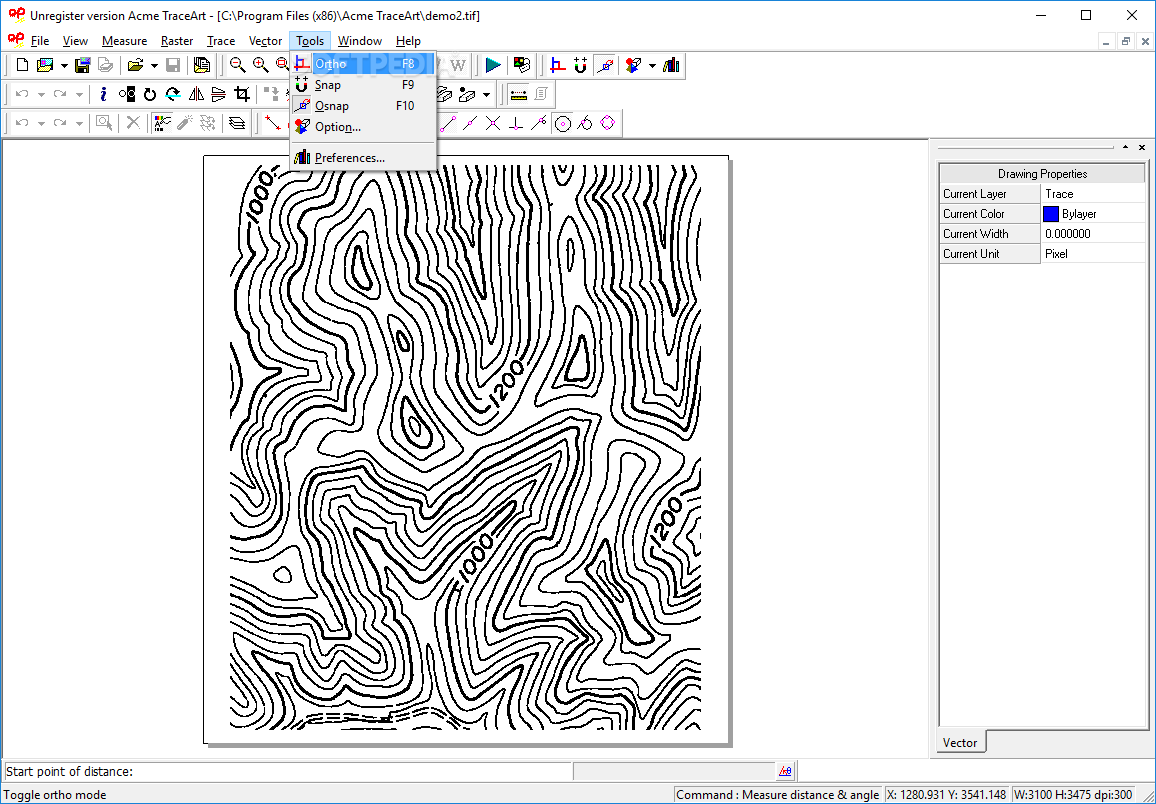Open the Vector menu
1156x804 pixels.
click(x=265, y=41)
